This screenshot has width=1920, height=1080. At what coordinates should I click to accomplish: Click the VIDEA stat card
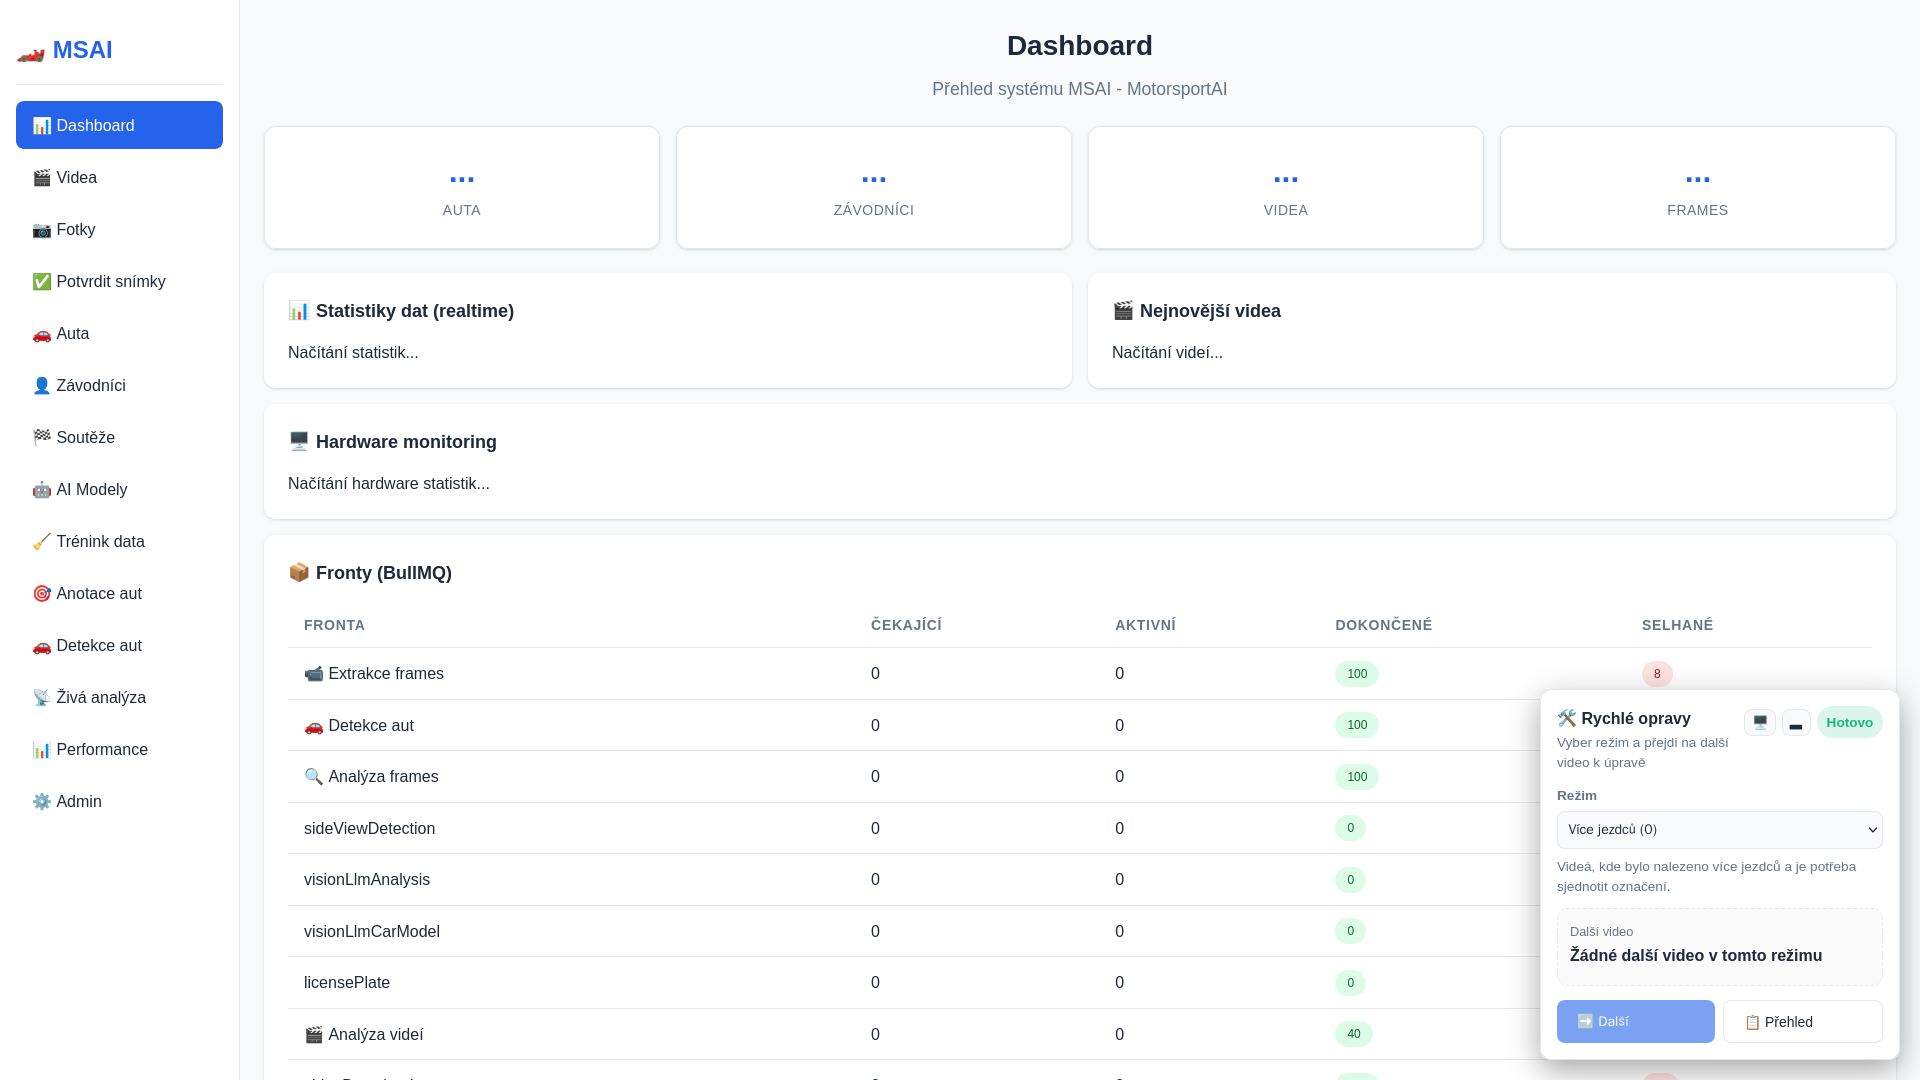pos(1286,187)
